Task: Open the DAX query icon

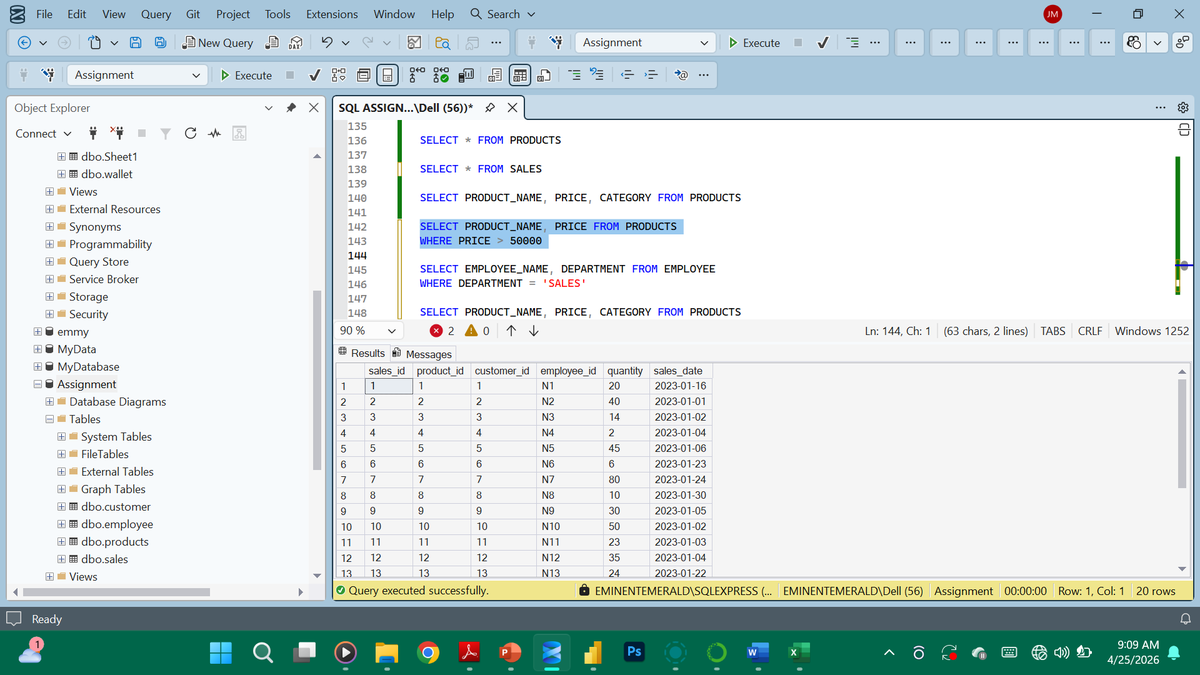Action: click(296, 43)
